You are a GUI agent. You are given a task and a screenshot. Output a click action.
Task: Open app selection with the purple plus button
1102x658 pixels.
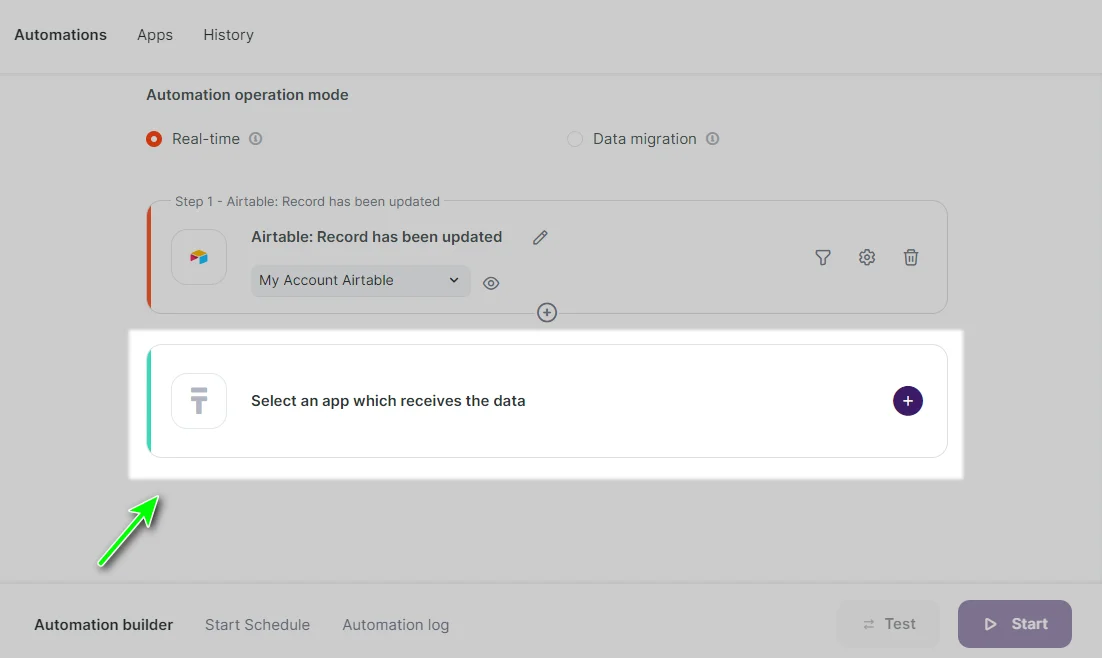[907, 400]
